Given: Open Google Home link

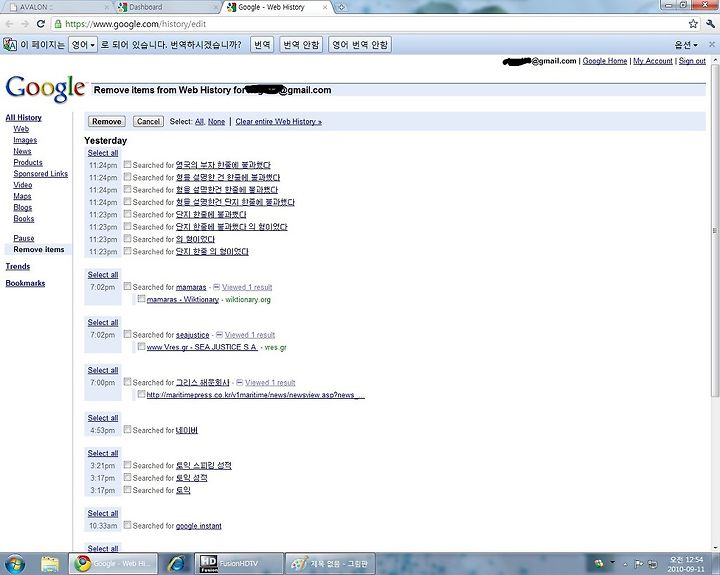Looking at the screenshot, I should 605,61.
